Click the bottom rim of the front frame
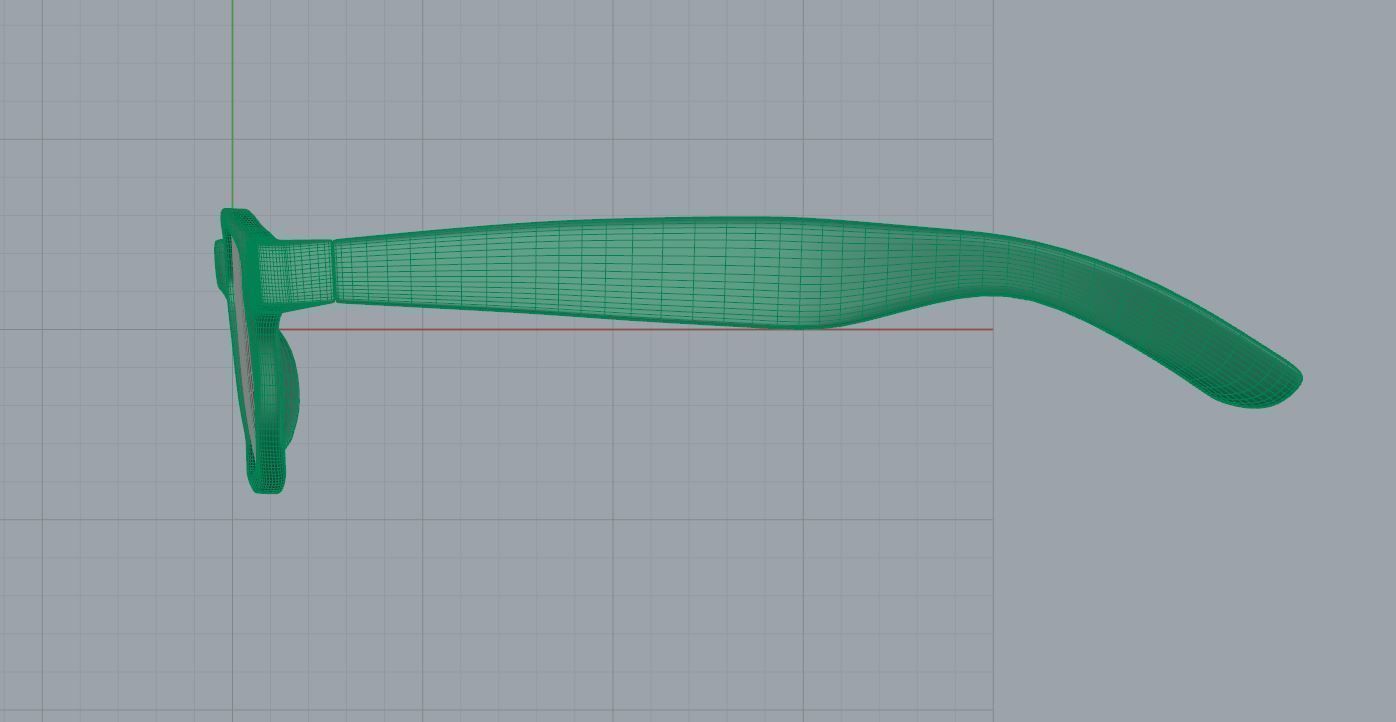 (x=266, y=473)
